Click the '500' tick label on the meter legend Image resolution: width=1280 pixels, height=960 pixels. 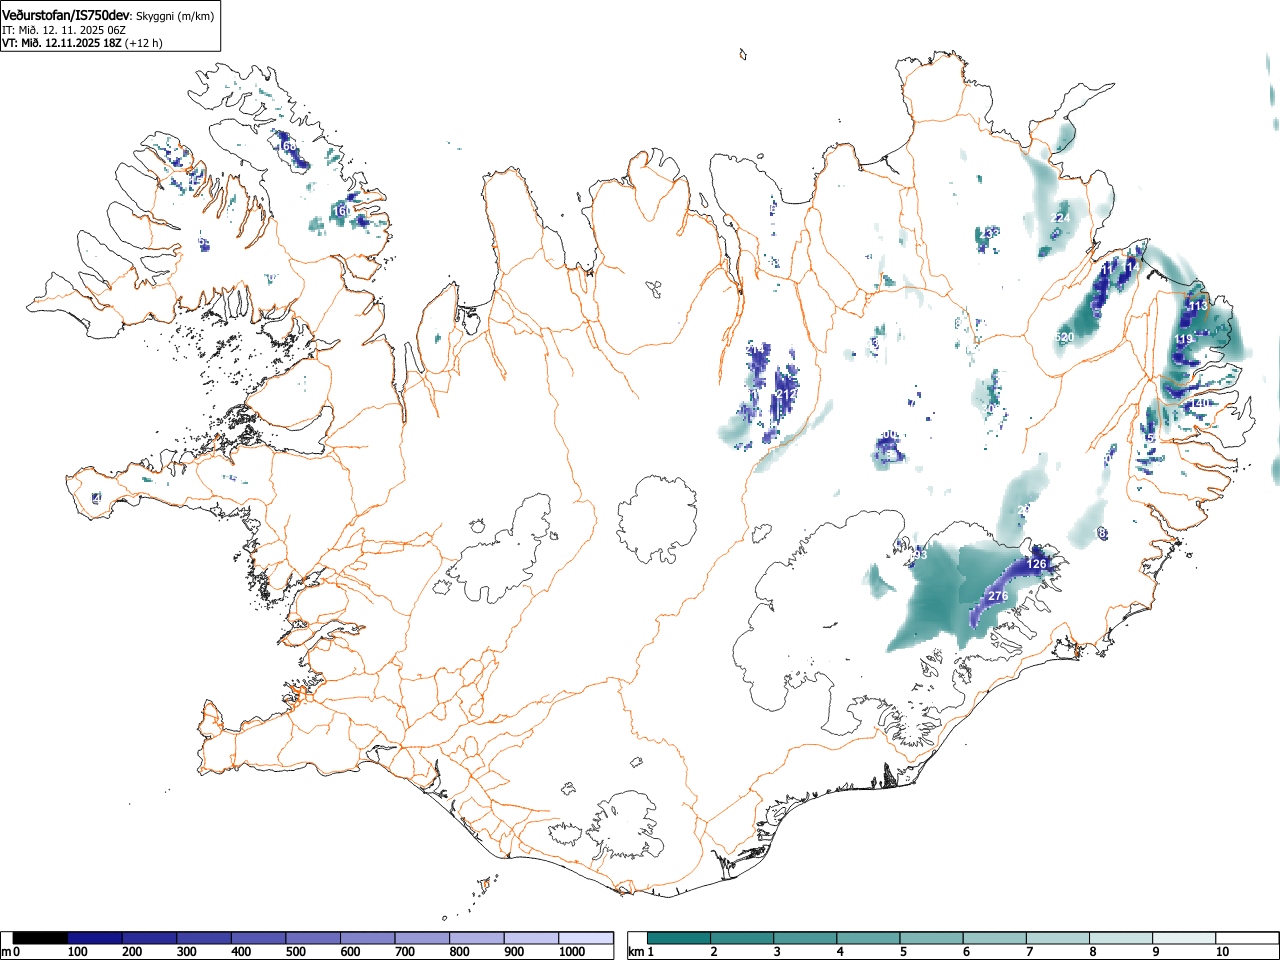click(295, 952)
